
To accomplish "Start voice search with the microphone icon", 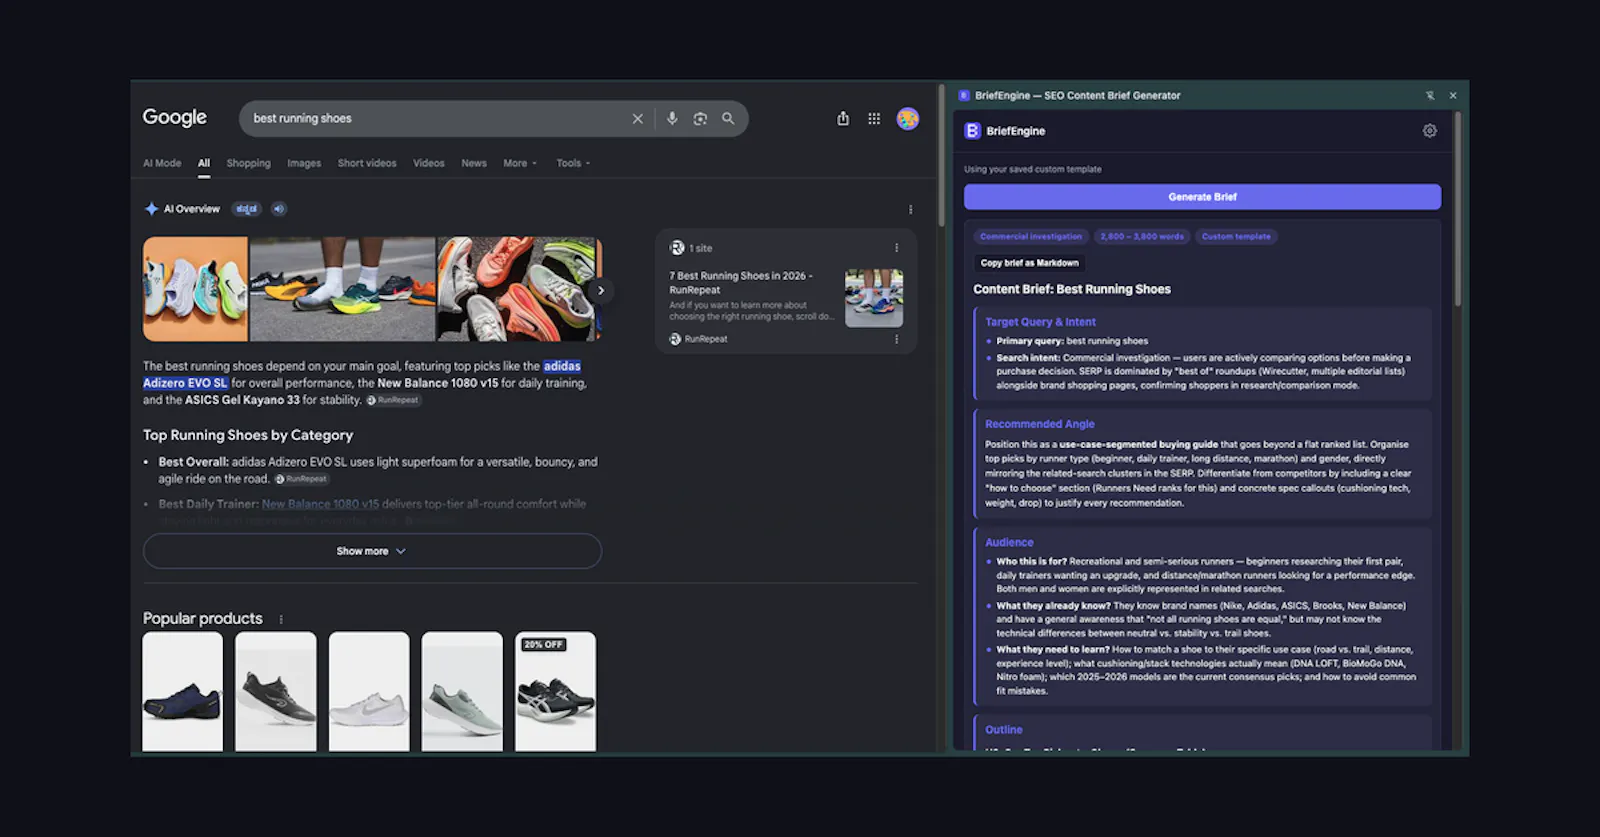I will tap(672, 118).
